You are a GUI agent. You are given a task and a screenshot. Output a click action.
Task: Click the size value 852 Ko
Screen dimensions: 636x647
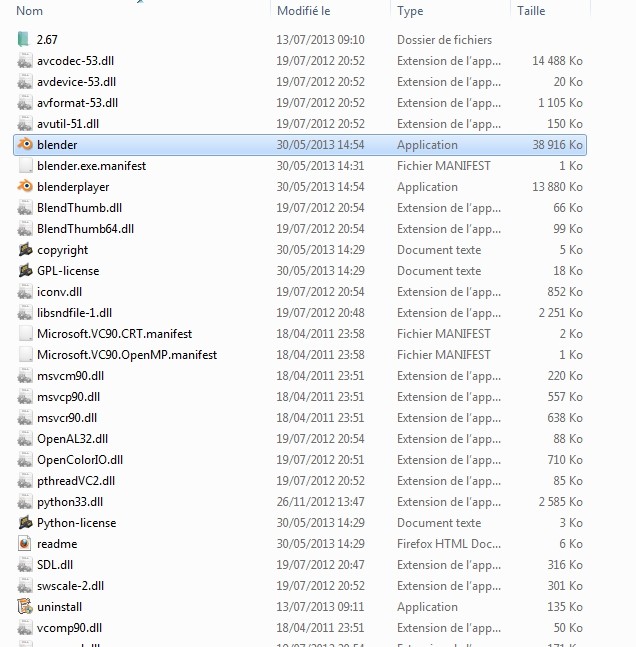(565, 292)
